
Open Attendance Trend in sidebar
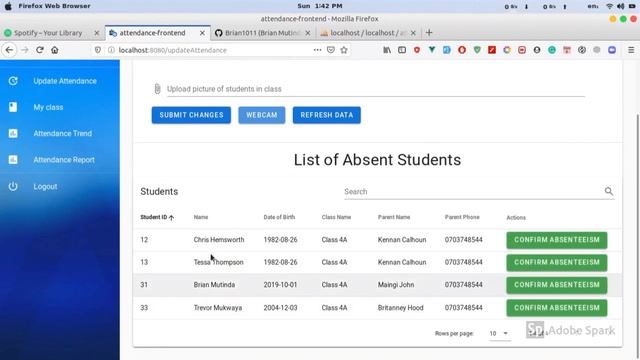pos(62,133)
